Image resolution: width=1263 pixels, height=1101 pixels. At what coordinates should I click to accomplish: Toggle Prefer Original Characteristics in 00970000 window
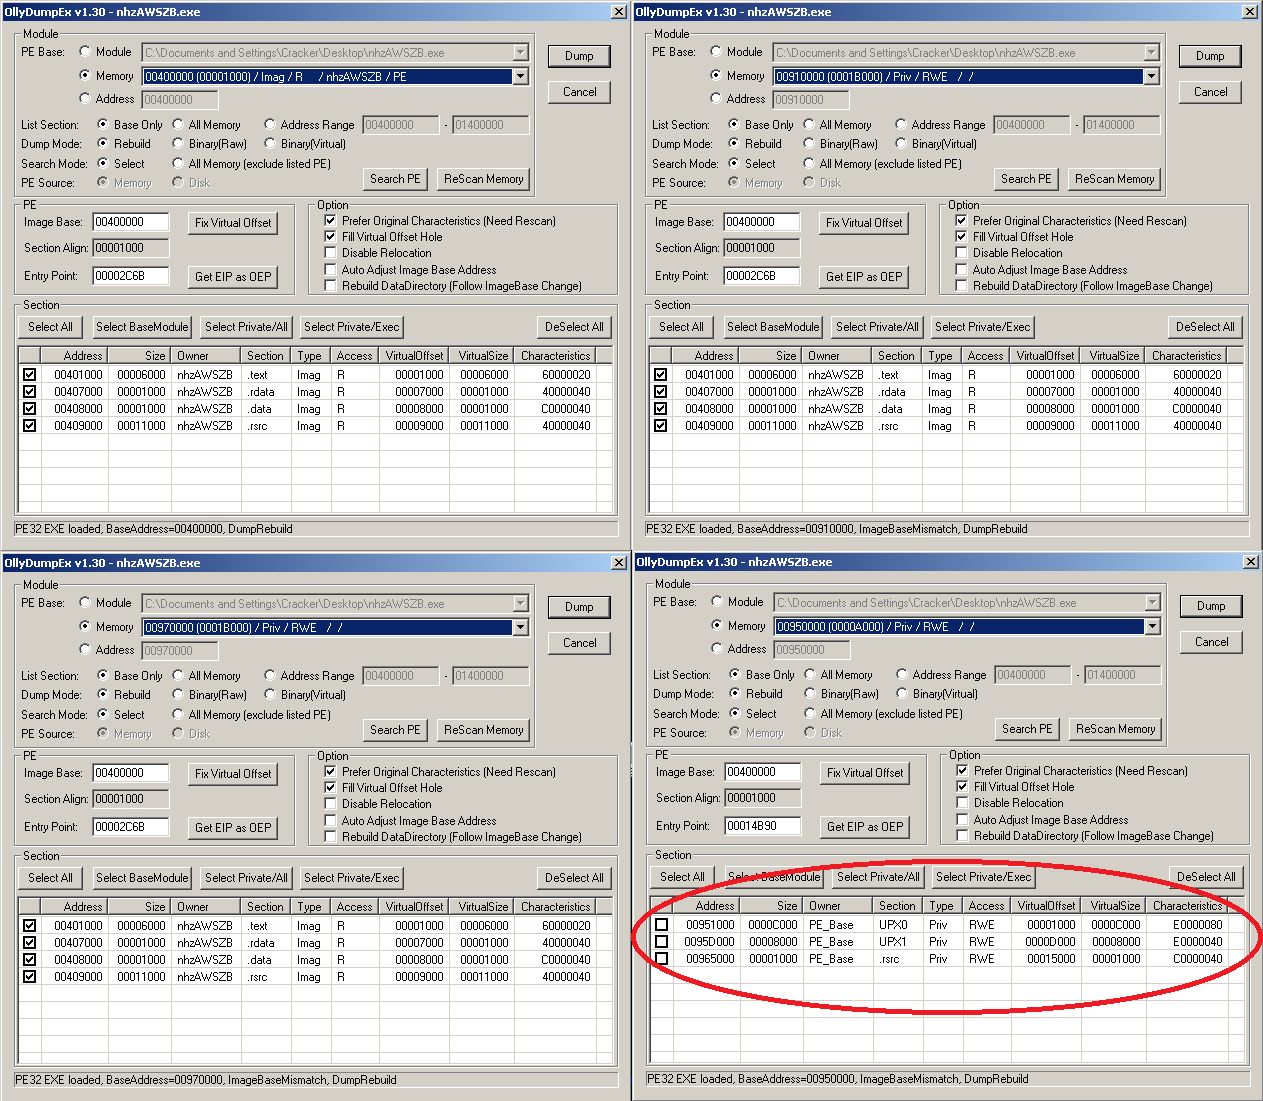pyautogui.click(x=330, y=772)
